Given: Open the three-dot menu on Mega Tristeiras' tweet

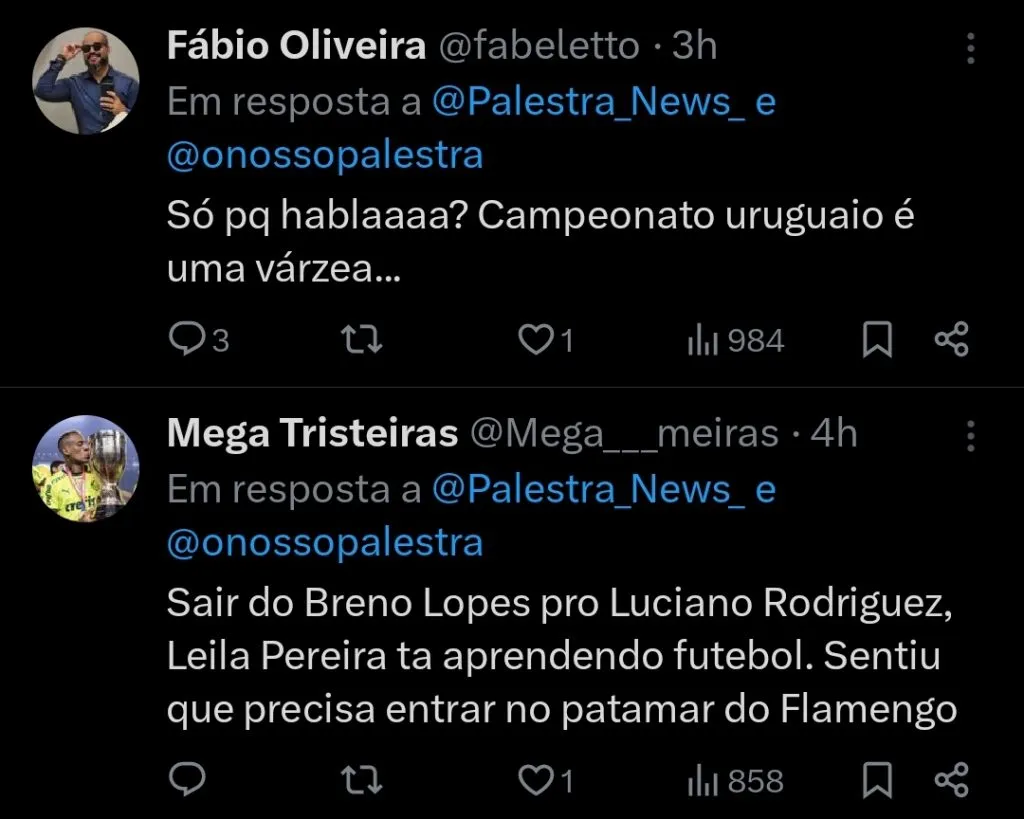Looking at the screenshot, I should pyautogui.click(x=972, y=434).
